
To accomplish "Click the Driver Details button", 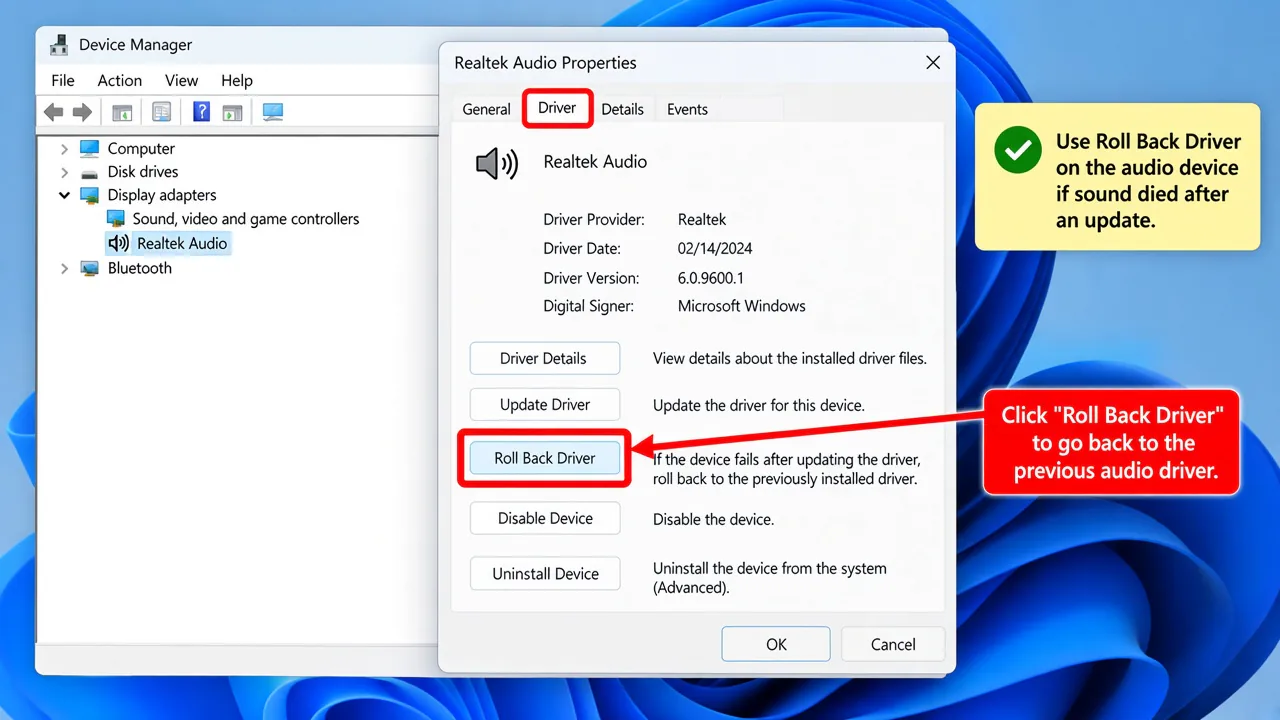I will click(544, 358).
